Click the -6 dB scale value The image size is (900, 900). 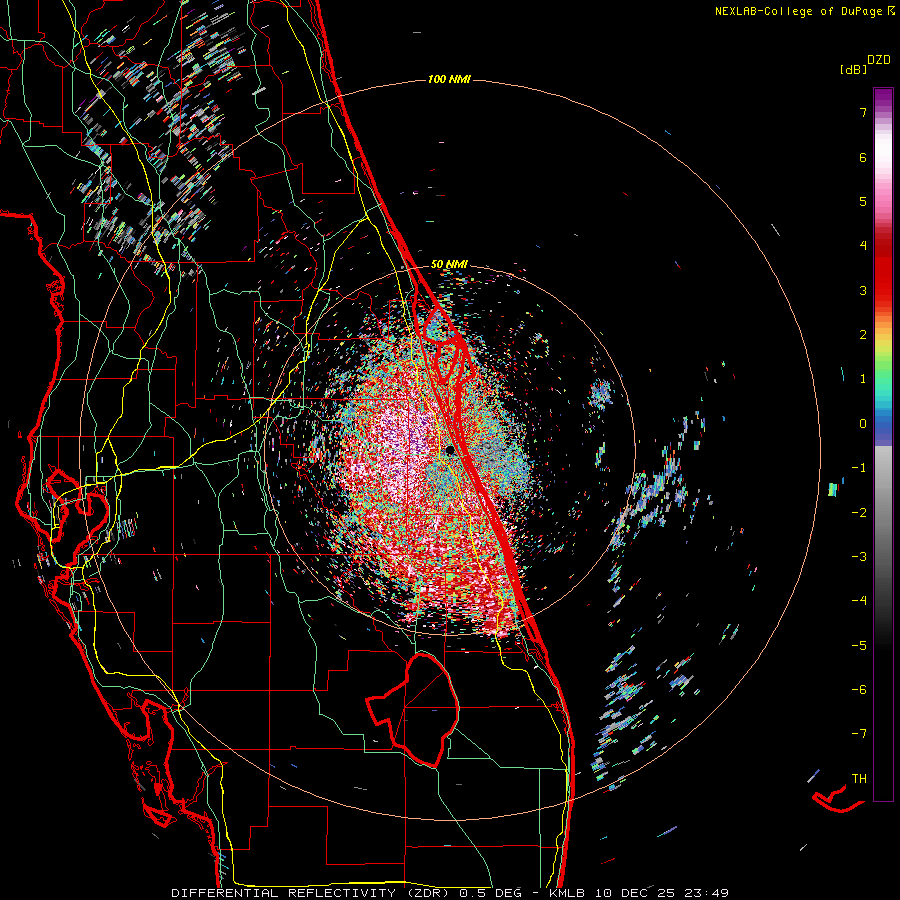859,690
